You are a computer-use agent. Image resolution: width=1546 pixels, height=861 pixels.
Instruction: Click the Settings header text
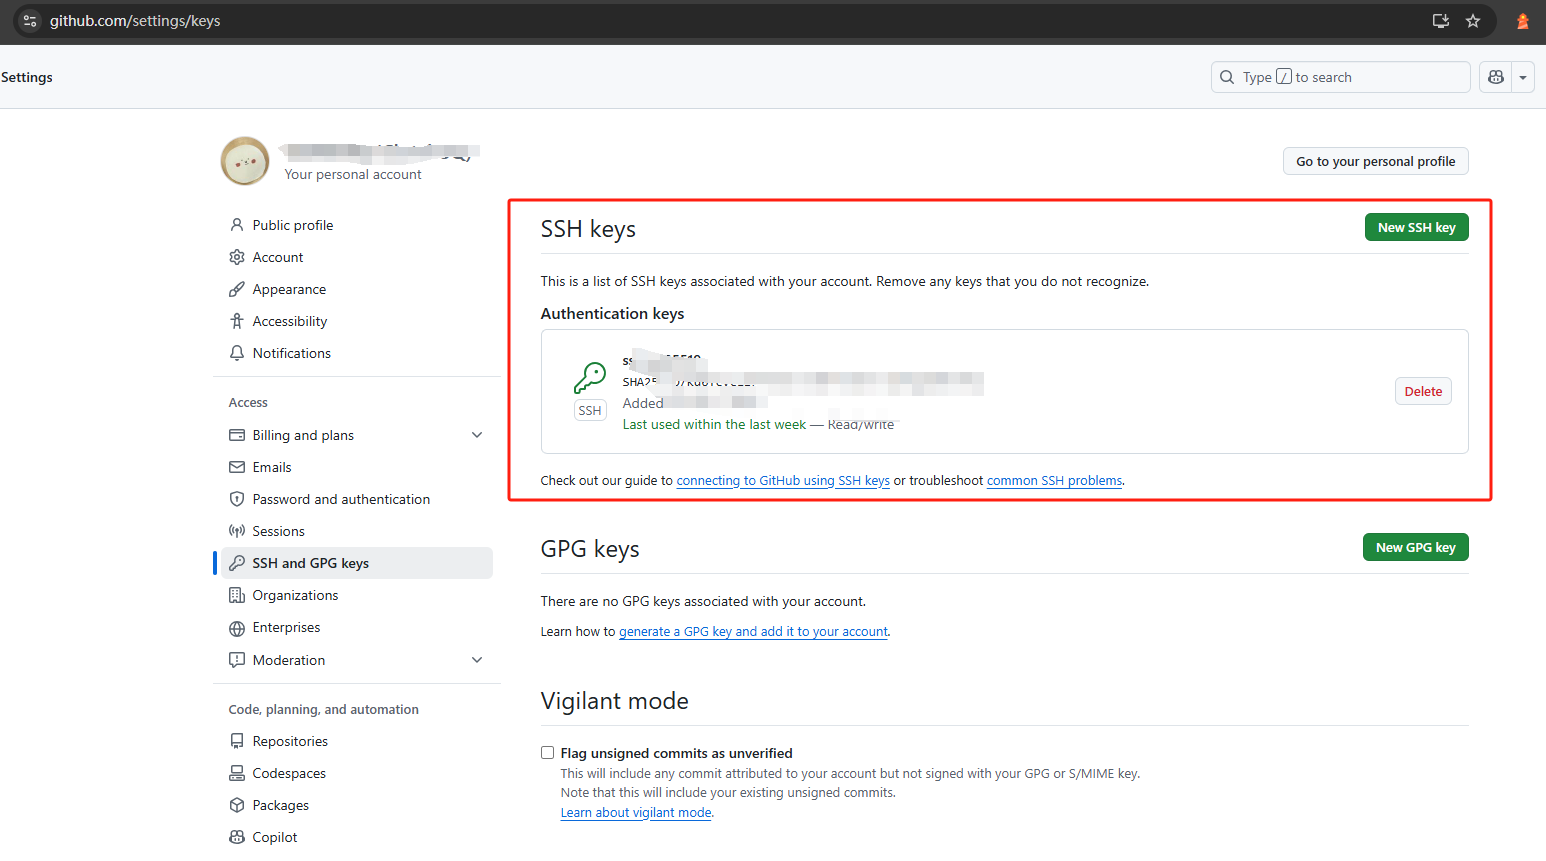coord(27,77)
